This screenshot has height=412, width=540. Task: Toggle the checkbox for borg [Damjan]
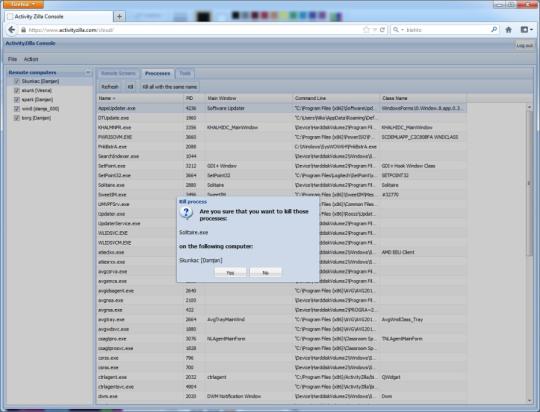pyautogui.click(x=17, y=118)
